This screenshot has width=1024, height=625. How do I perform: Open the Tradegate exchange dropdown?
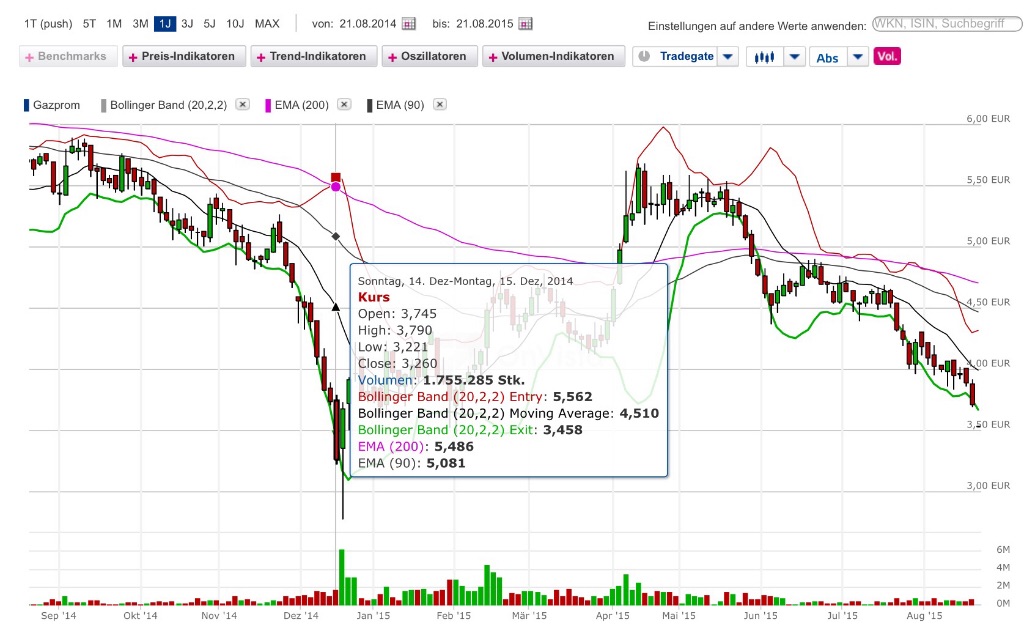click(x=727, y=56)
